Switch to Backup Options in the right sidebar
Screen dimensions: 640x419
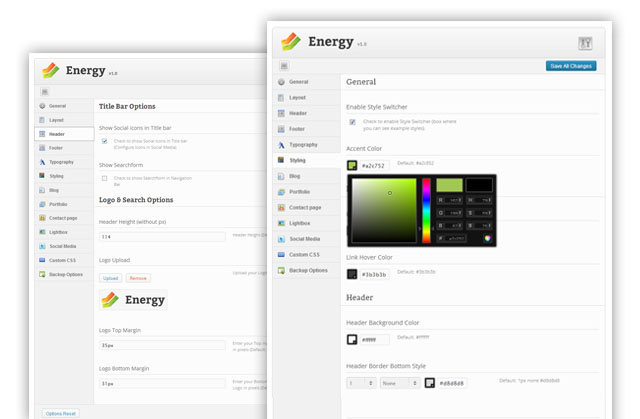pyautogui.click(x=306, y=270)
